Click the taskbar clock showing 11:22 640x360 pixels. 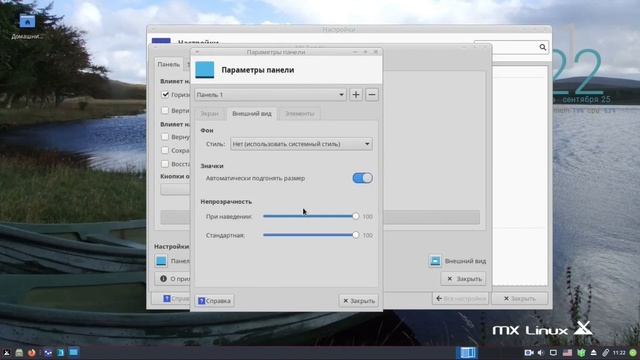pyautogui.click(x=619, y=353)
